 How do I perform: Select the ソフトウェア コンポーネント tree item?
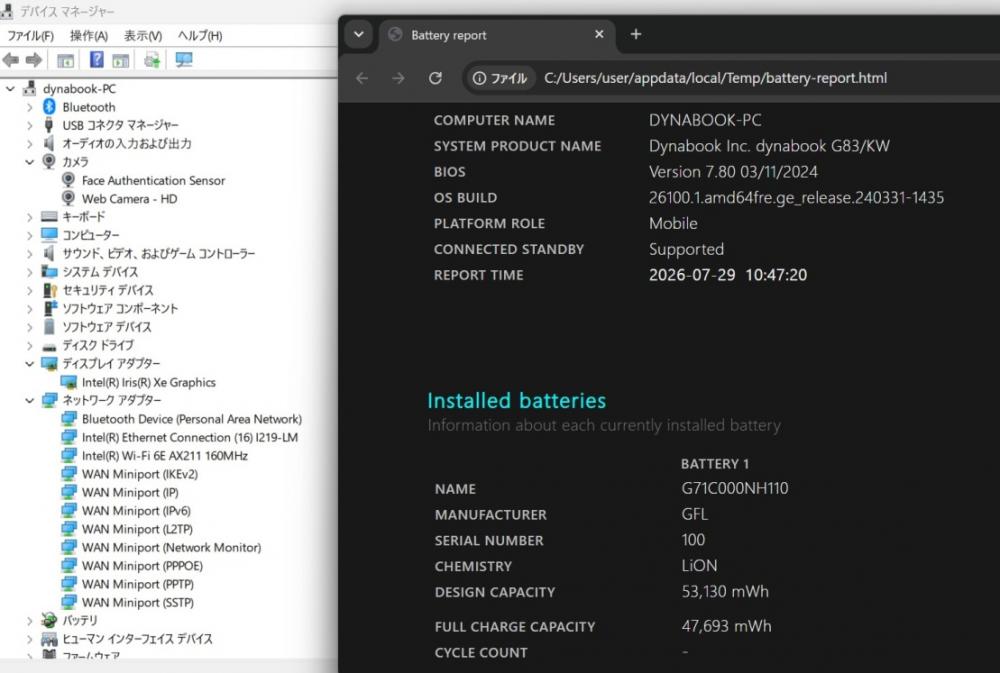point(120,309)
